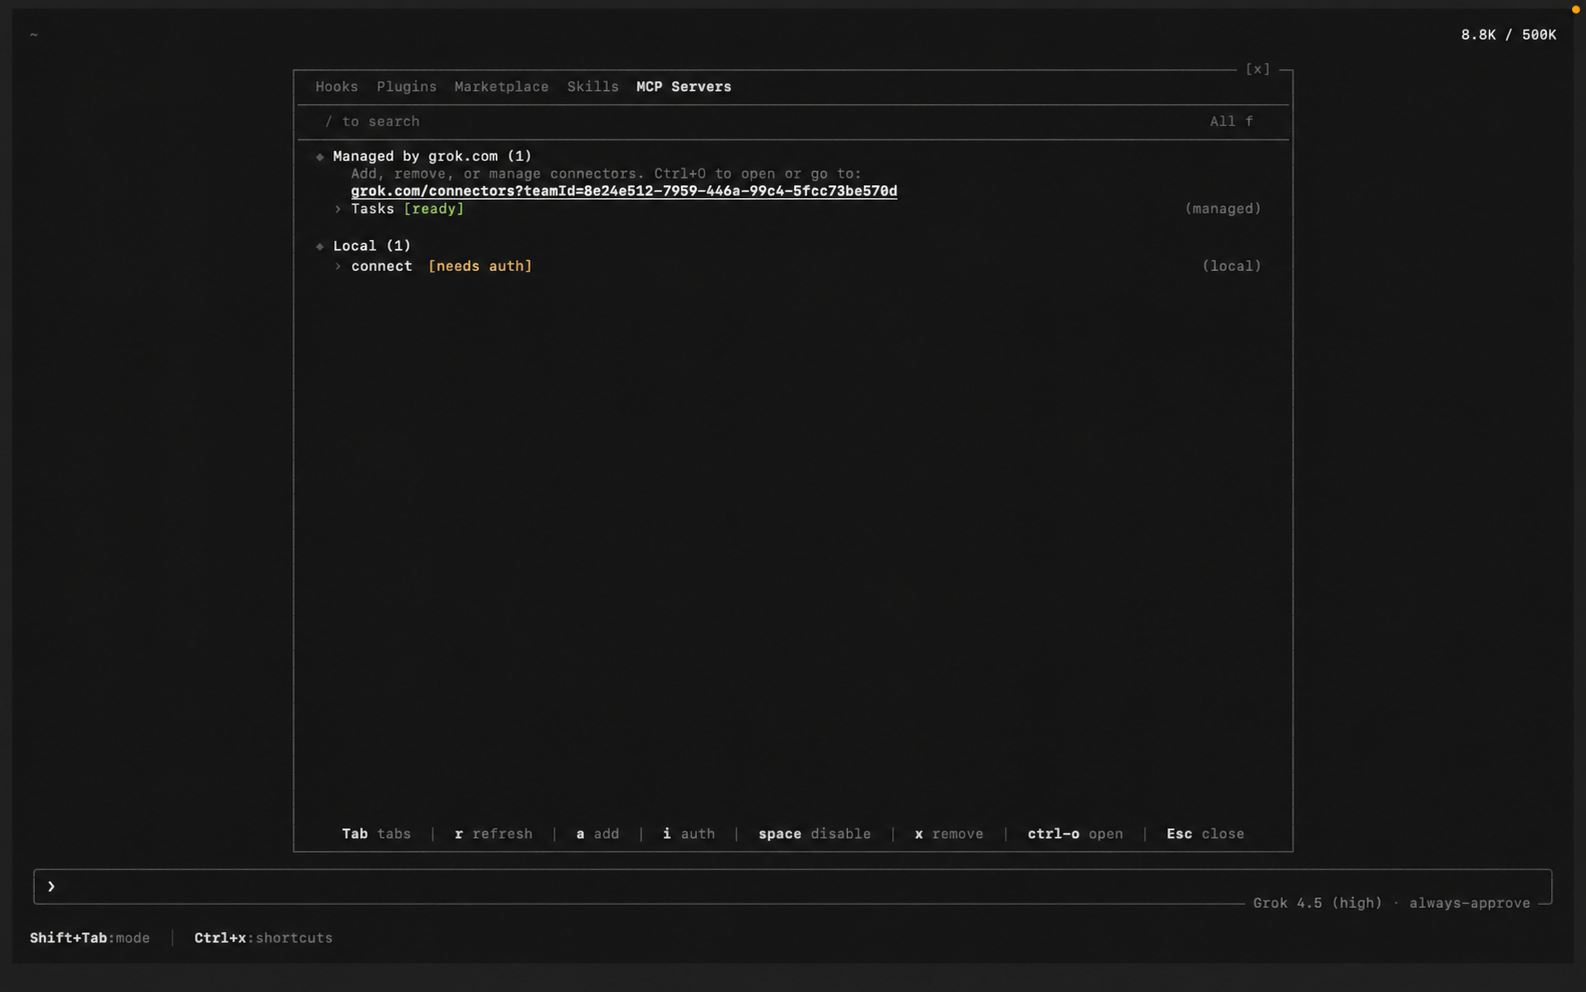Click the 'Managed by grok.com (1)' heading

(x=432, y=156)
